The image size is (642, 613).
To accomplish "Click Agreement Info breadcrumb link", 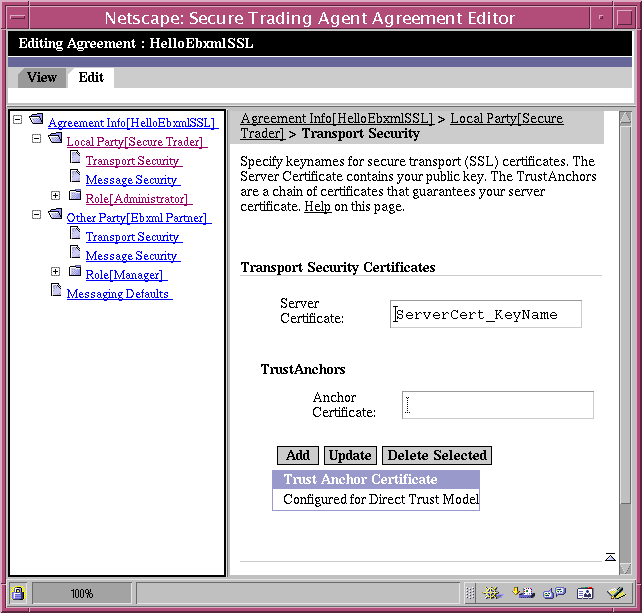I will coord(337,118).
